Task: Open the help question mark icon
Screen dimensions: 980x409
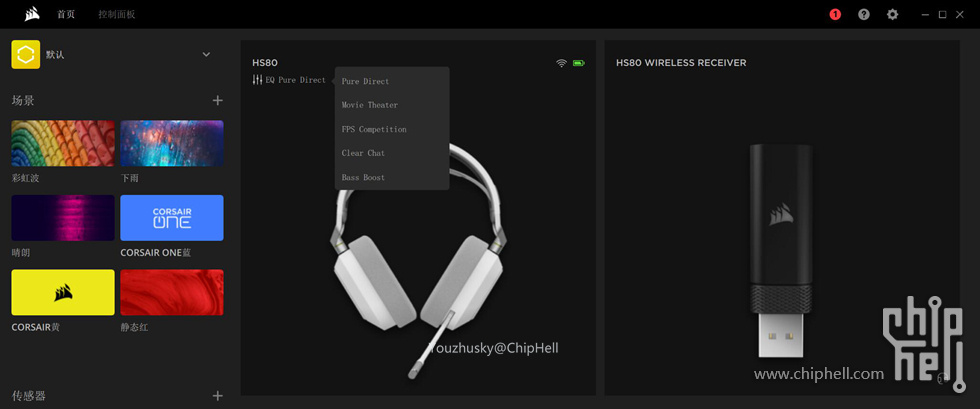Action: point(864,14)
